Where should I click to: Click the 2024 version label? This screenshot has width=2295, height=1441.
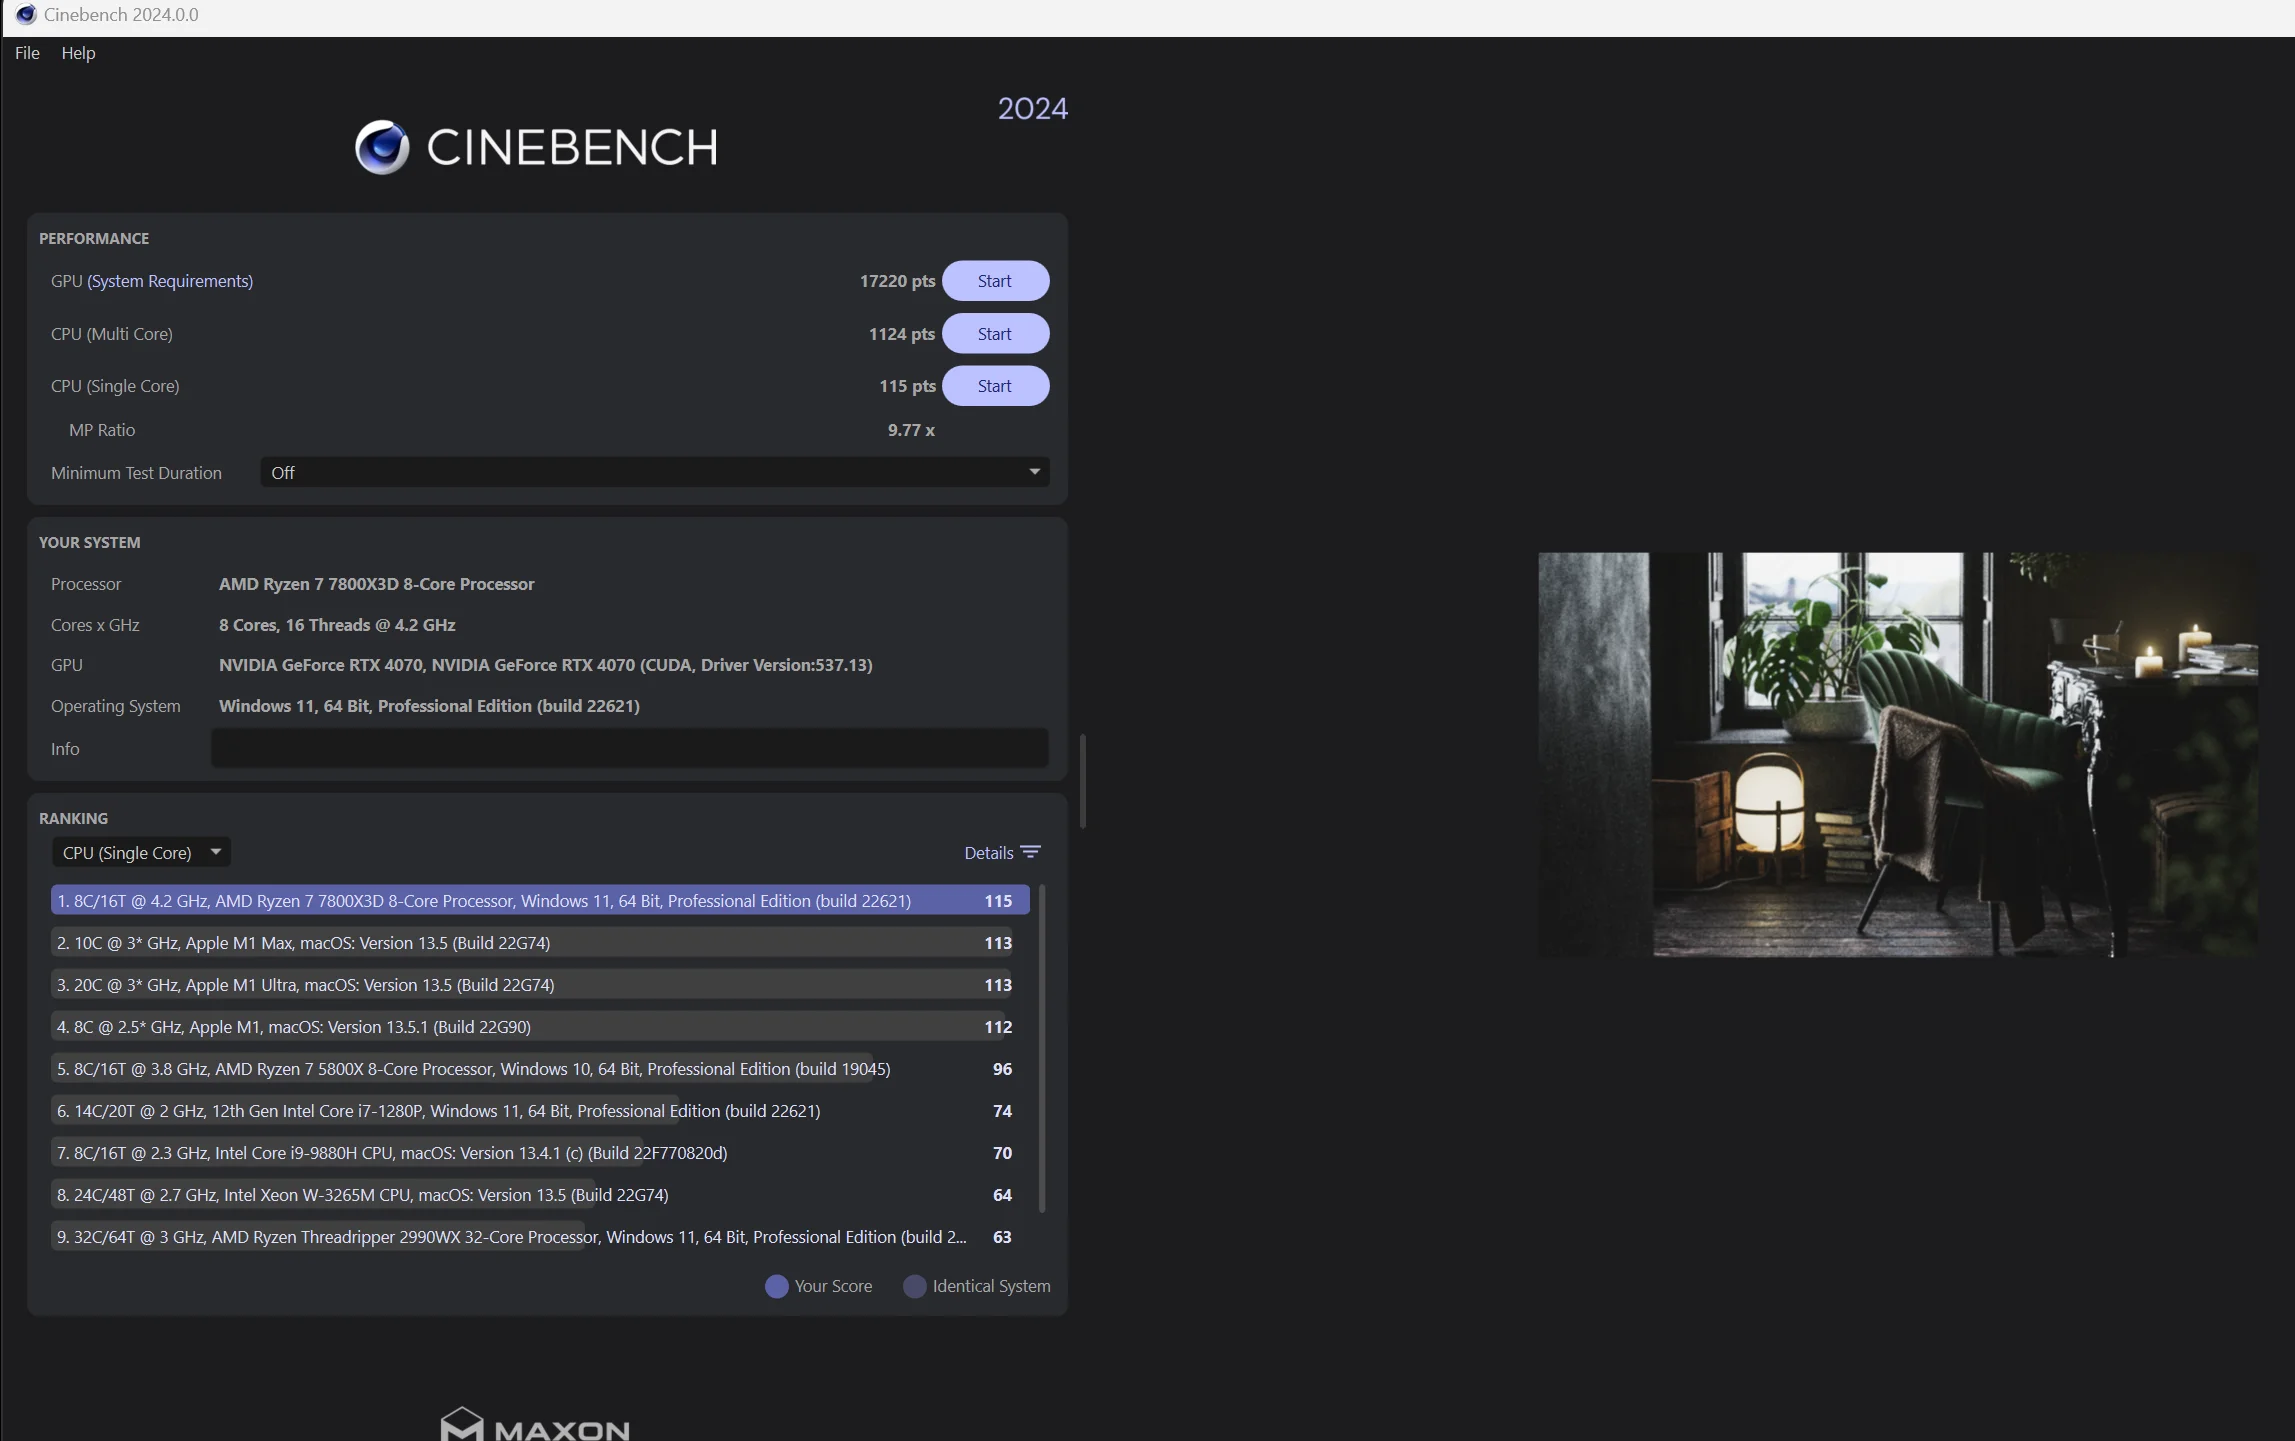pos(1033,108)
